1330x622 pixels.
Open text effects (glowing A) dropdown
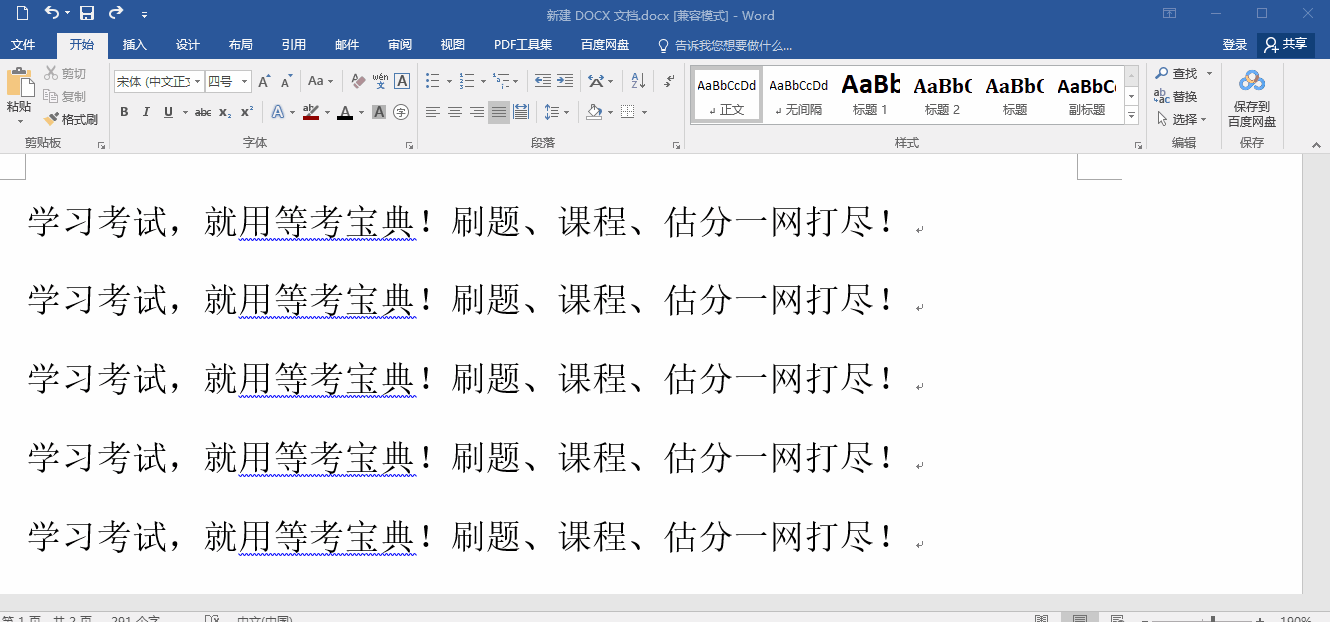point(283,112)
